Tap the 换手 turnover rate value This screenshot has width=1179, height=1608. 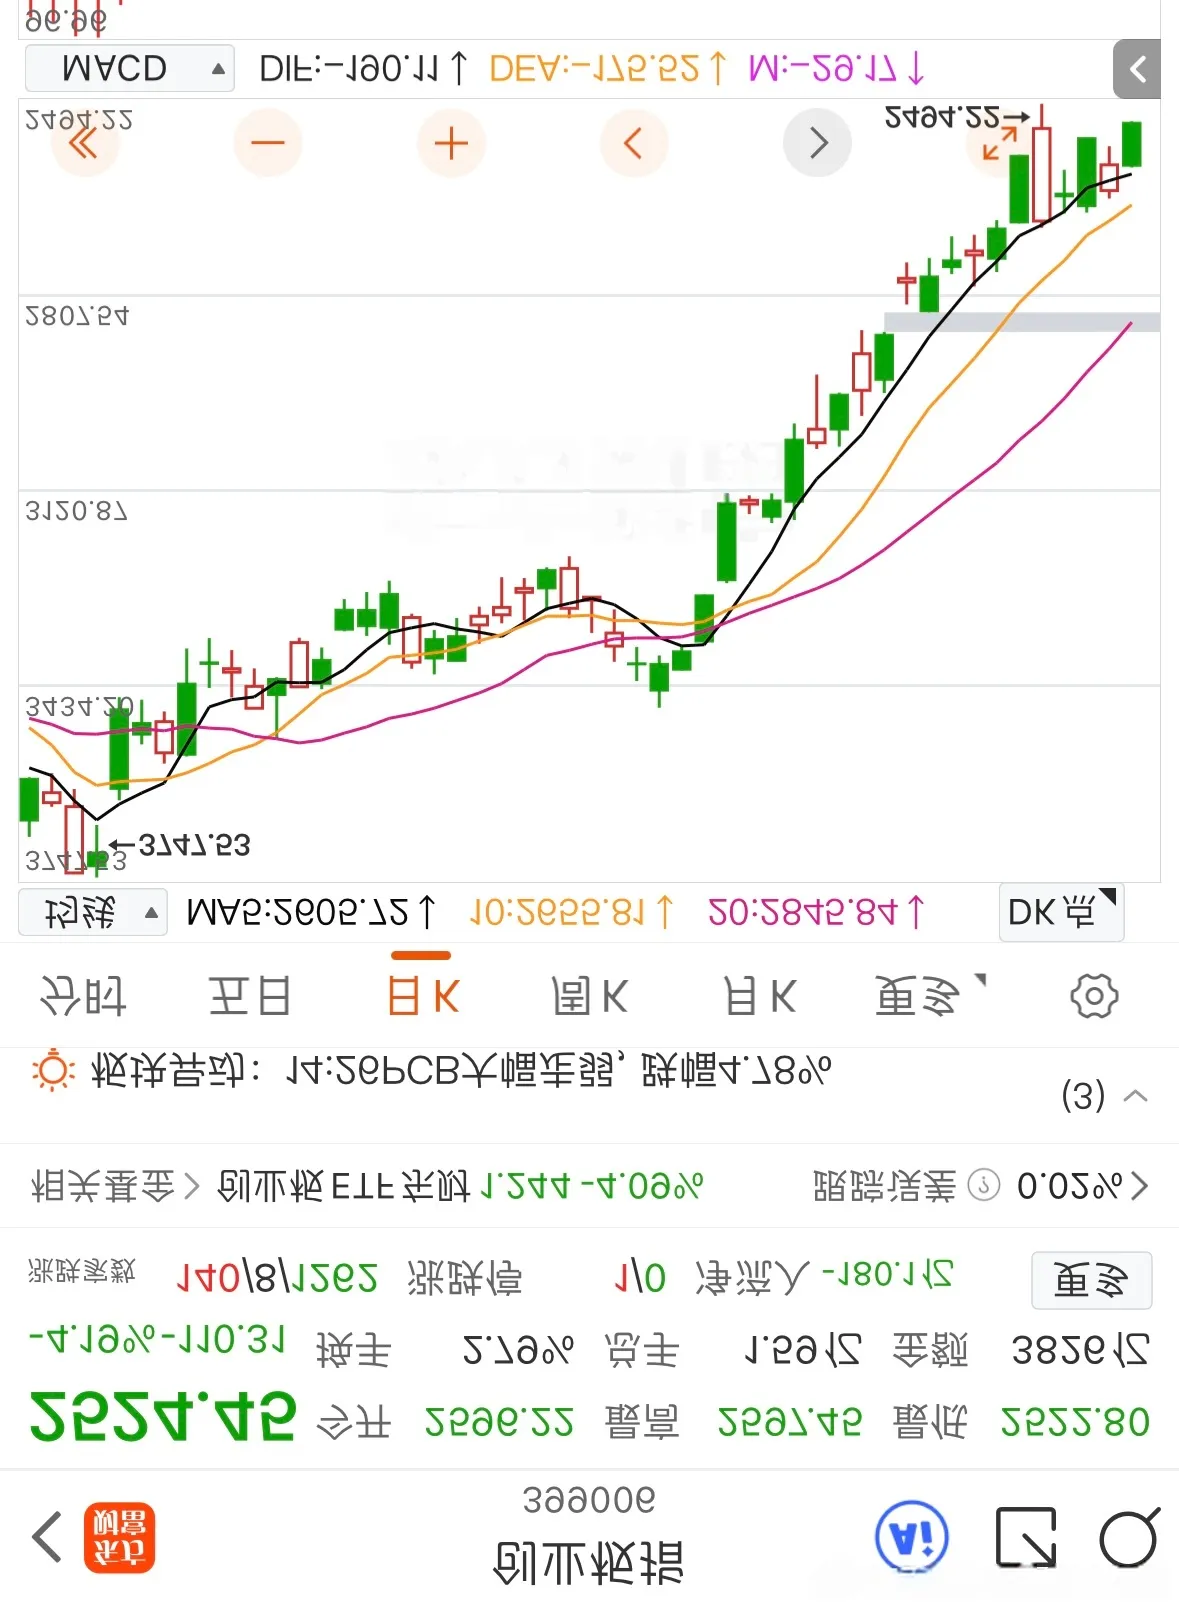click(x=517, y=1351)
